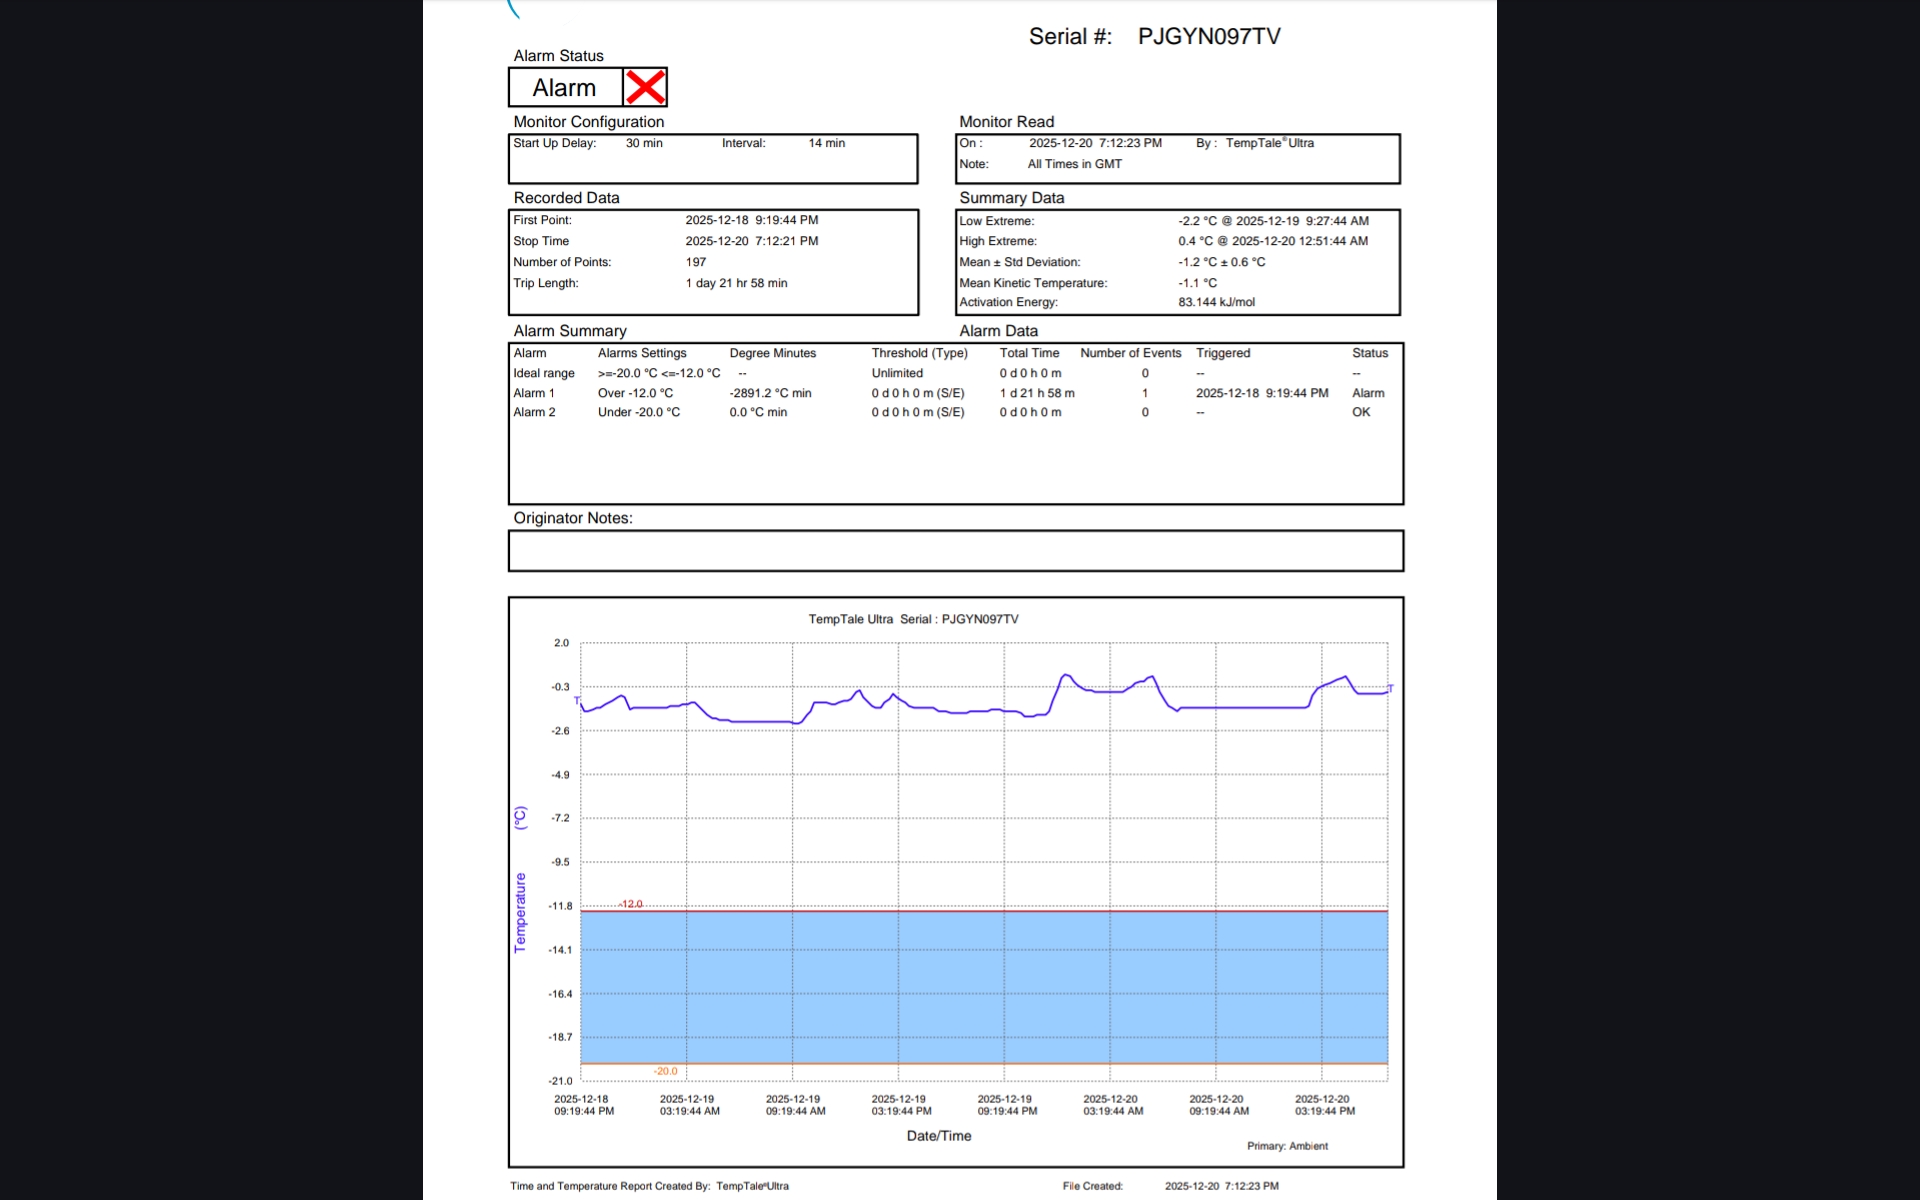Click the Alarm status text box
This screenshot has width=1920, height=1200.
pyautogui.click(x=565, y=88)
